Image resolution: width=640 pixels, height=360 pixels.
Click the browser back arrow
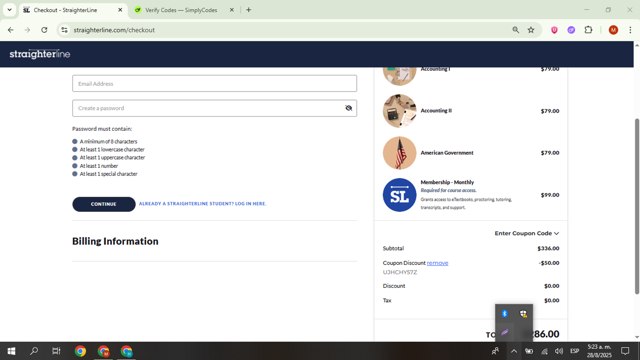pyautogui.click(x=11, y=30)
